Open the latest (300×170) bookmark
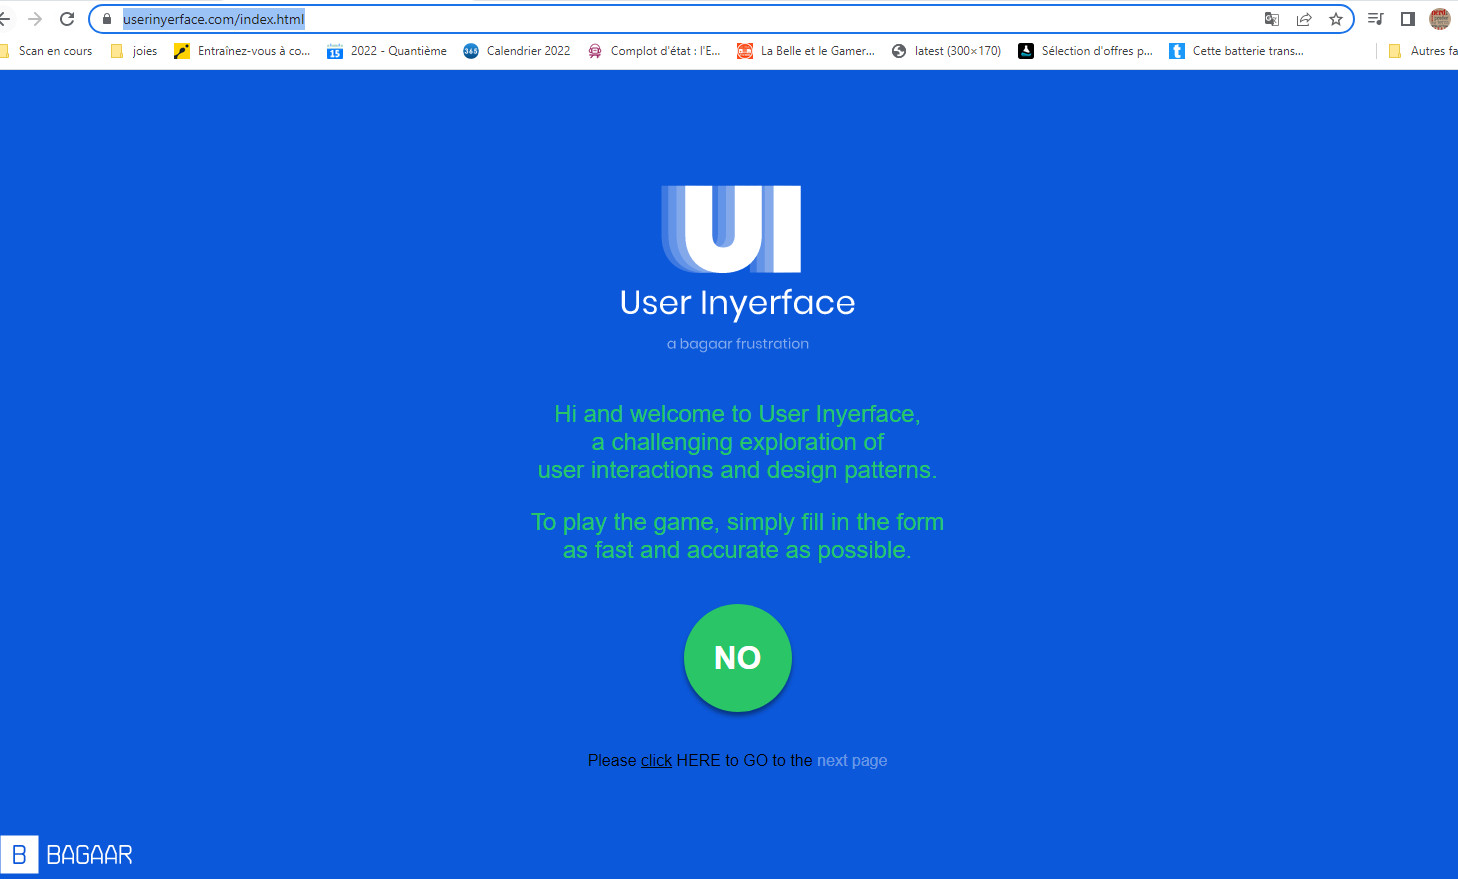1458x879 pixels. (x=946, y=51)
